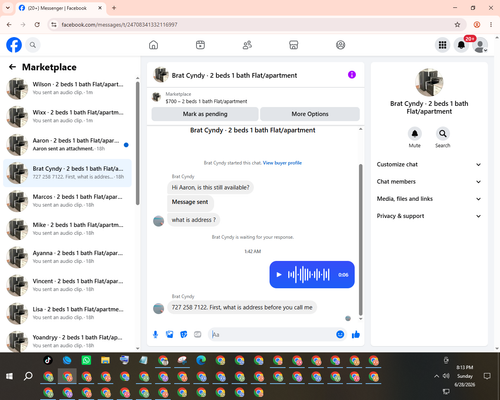Go to Home feed icon
Viewport: 500px width, 400px height.
click(153, 45)
